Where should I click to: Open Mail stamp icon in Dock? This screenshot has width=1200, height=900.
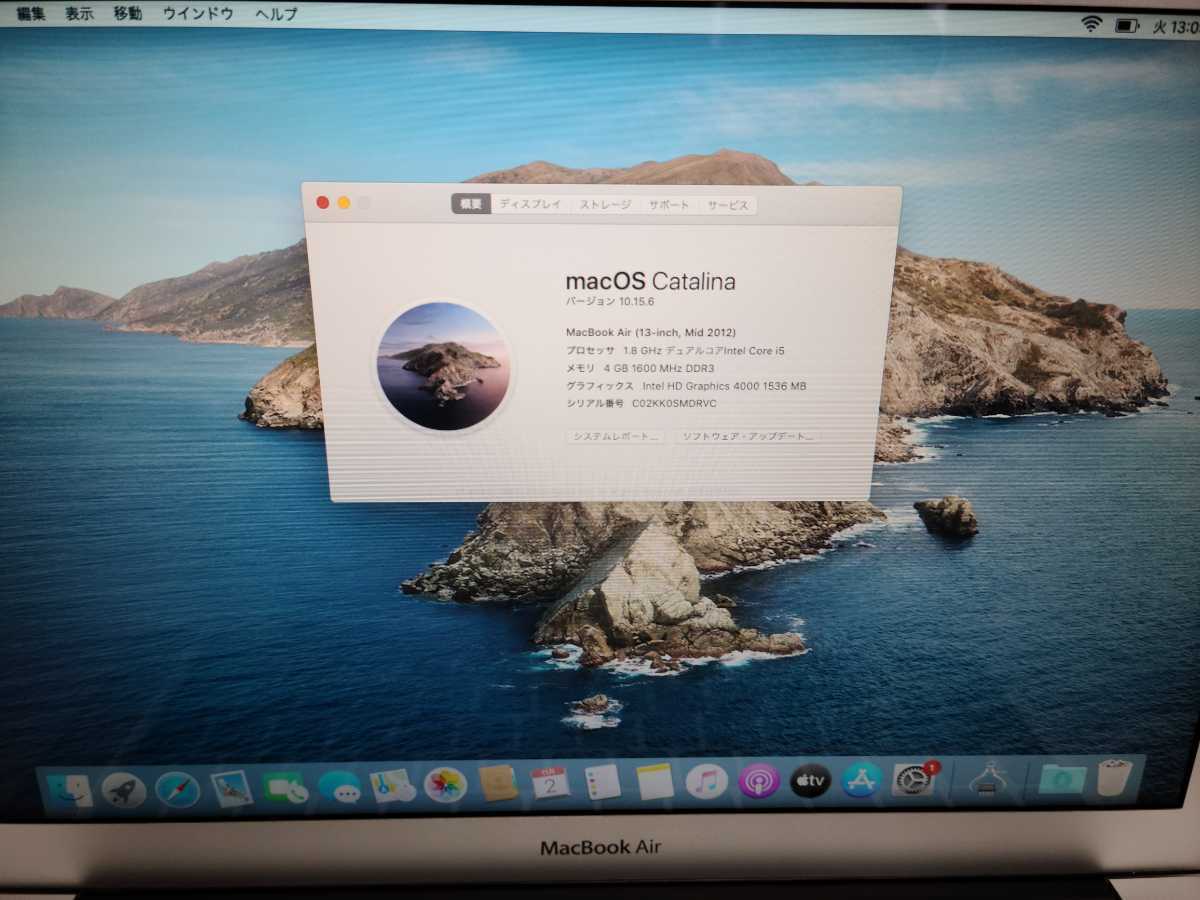tap(232, 788)
